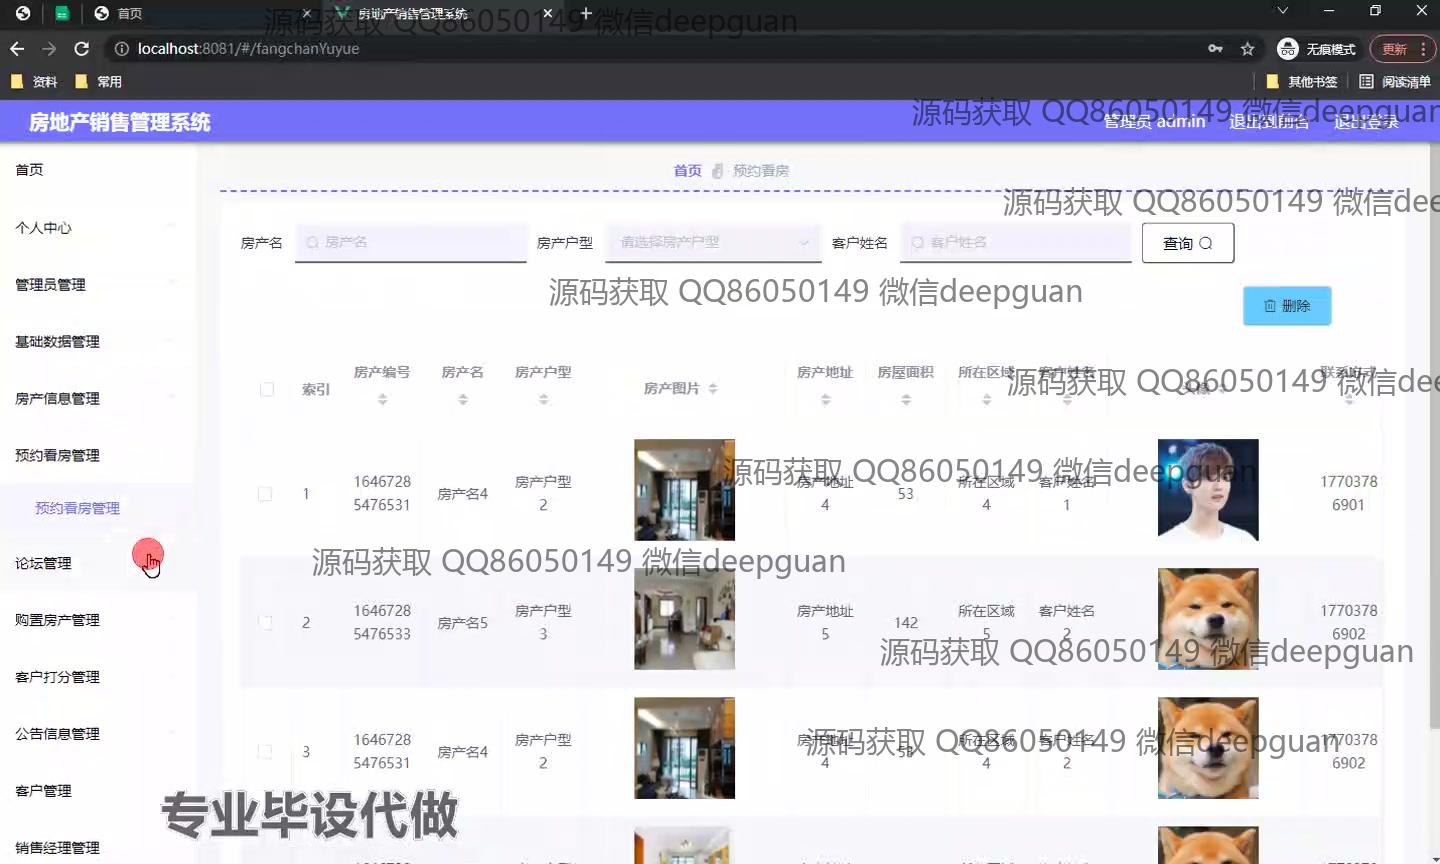Select the 142 area value cell
Viewport: 1440px width, 864px height.
[906, 623]
